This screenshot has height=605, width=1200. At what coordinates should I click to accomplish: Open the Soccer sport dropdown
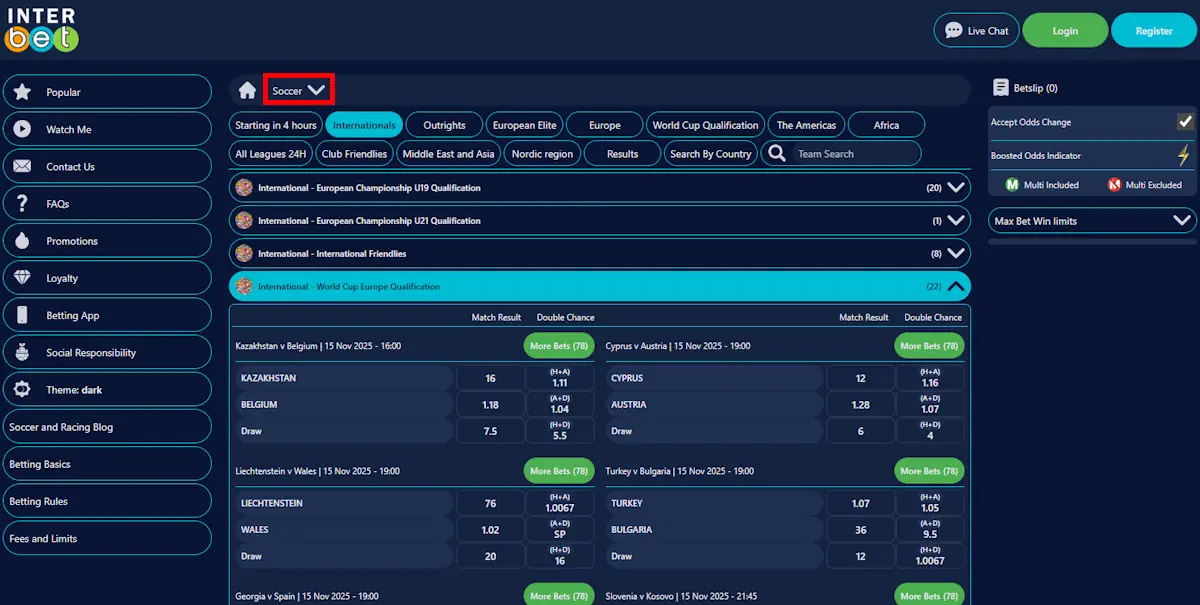pyautogui.click(x=299, y=88)
